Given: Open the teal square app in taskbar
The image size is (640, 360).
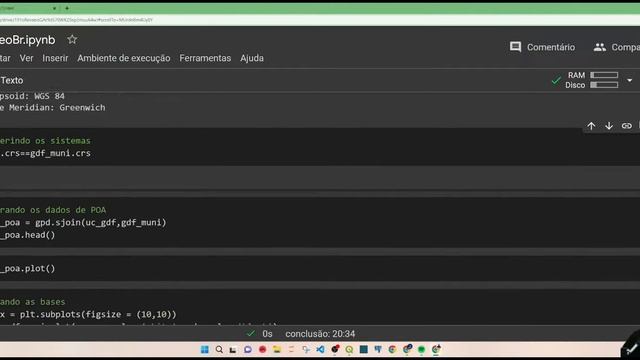Looking at the screenshot, I should 364,349.
